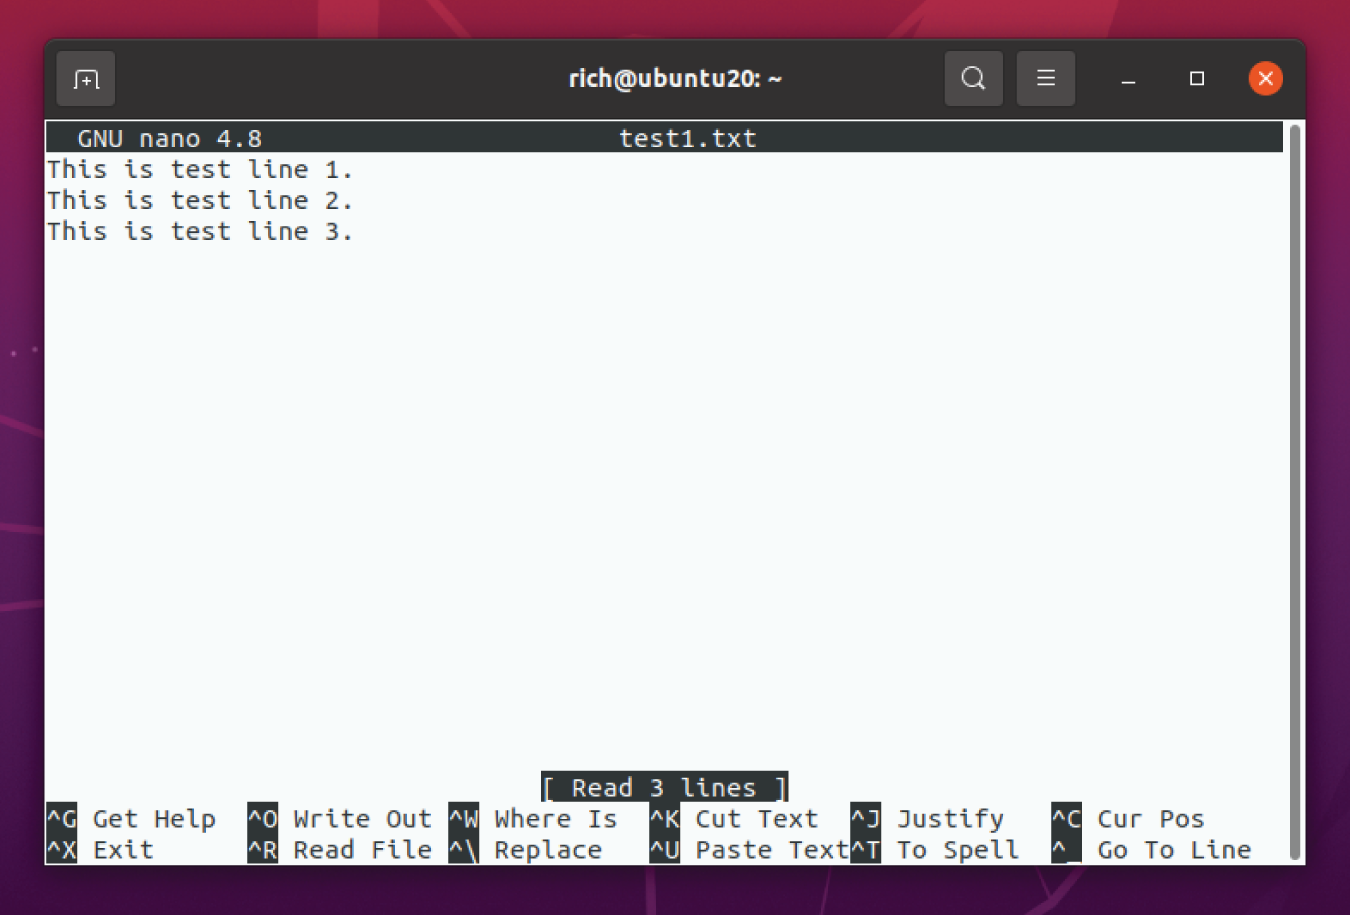Image resolution: width=1350 pixels, height=915 pixels.
Task: Place cursor in 'This is test line 2.'
Action: (199, 200)
